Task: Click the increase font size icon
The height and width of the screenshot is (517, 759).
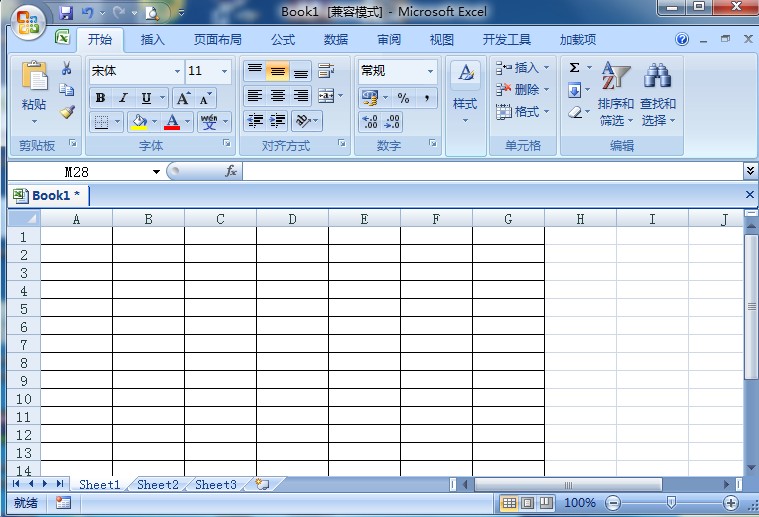Action: tap(183, 98)
